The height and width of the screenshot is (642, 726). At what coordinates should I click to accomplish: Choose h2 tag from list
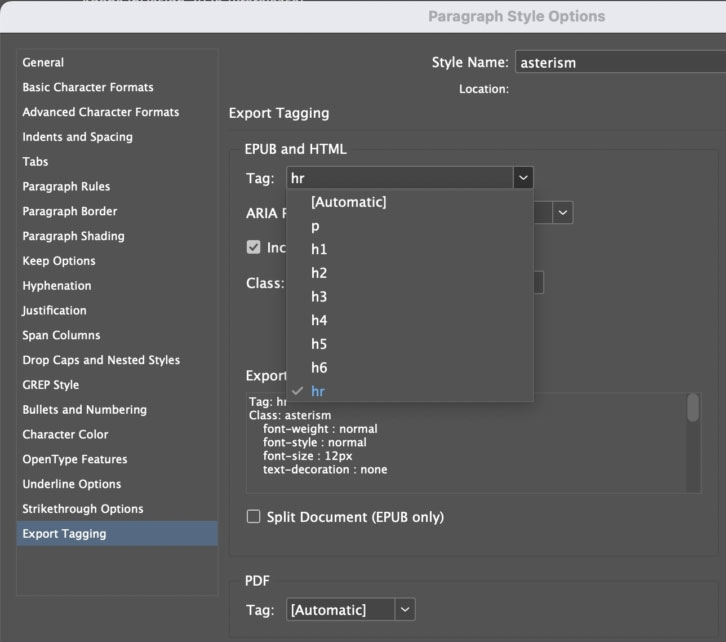(410, 273)
